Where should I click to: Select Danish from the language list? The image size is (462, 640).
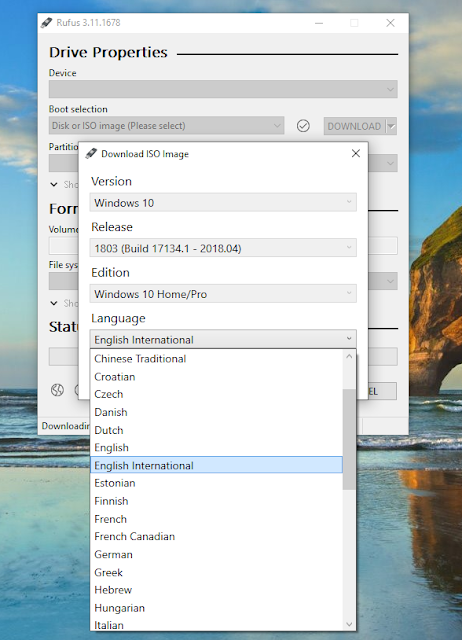tap(216, 412)
